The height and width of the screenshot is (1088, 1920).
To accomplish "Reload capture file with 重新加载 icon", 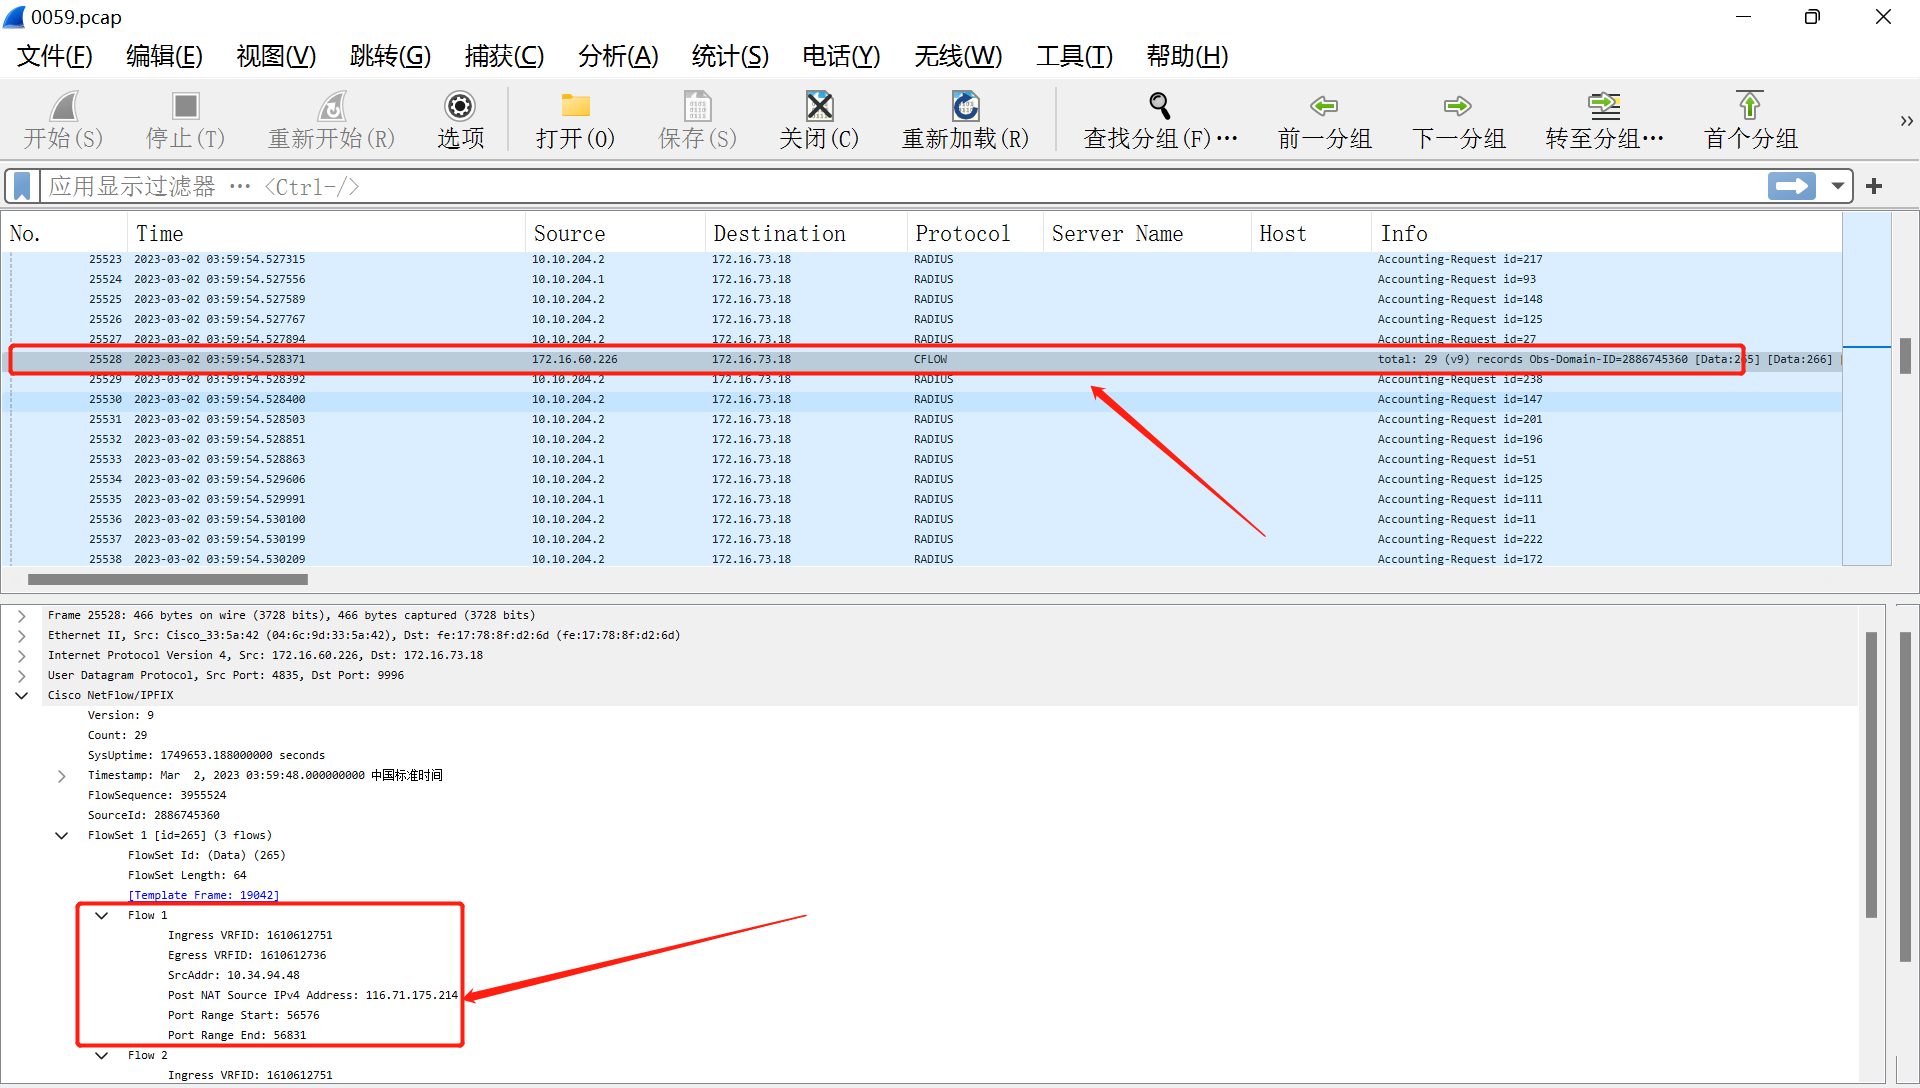I will pyautogui.click(x=965, y=107).
